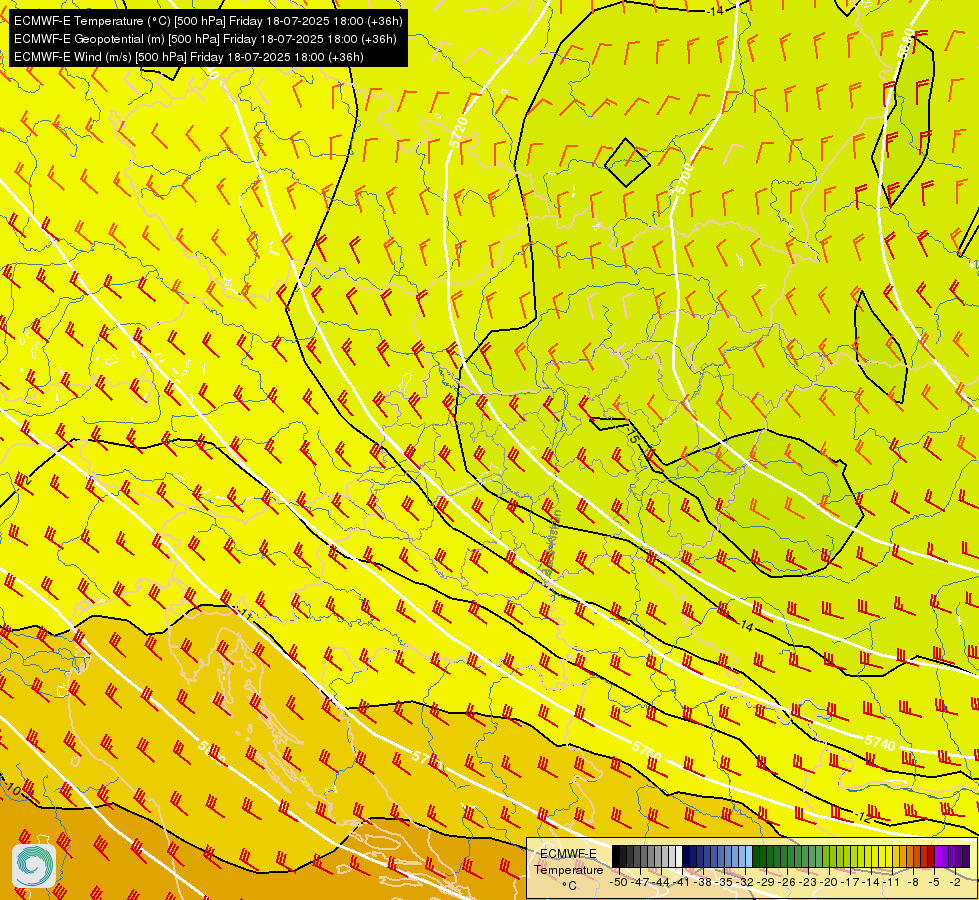
Task: Click the 5680 geopotential contour label
Action: point(907,44)
